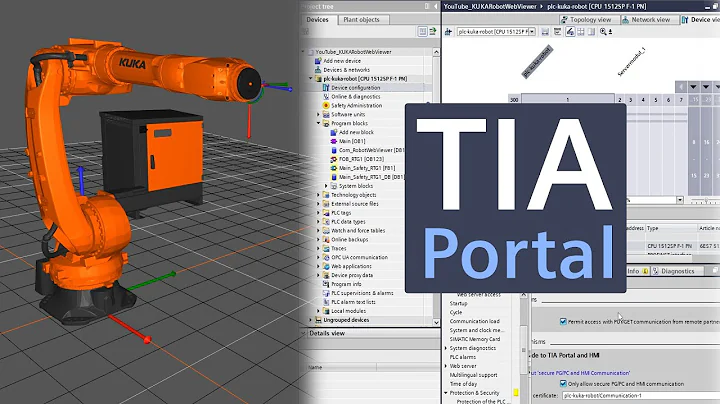This screenshot has width=720, height=404.
Task: Click the Main [OB1] block icon
Action: coord(334,141)
